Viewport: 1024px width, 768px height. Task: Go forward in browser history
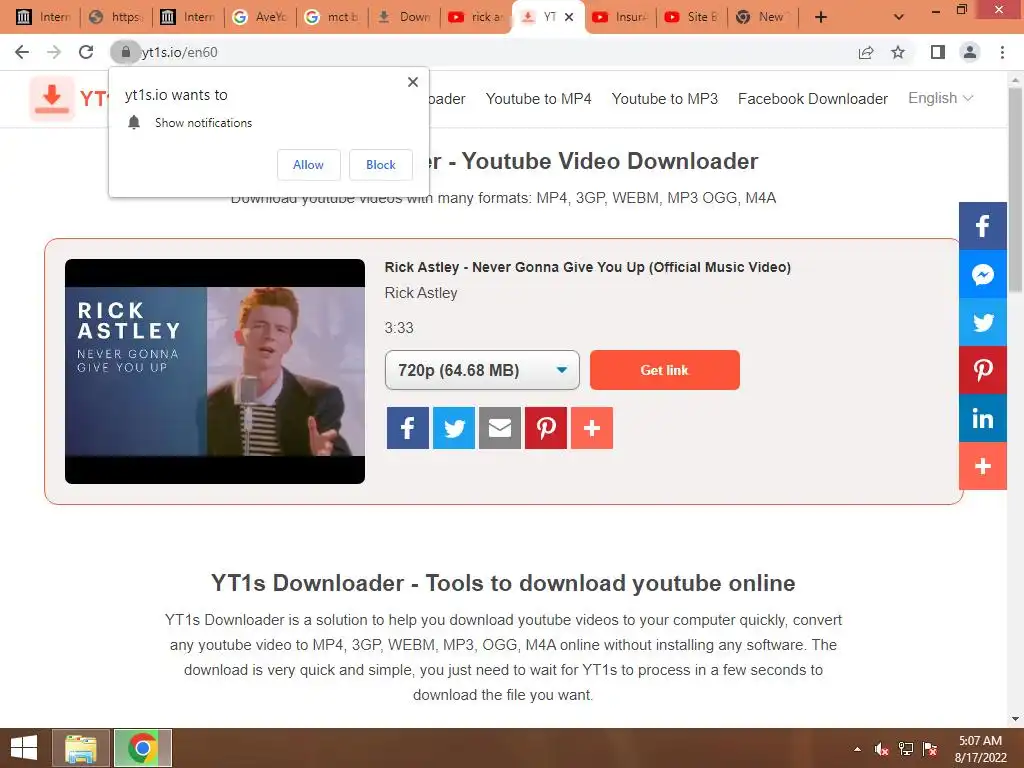click(54, 52)
